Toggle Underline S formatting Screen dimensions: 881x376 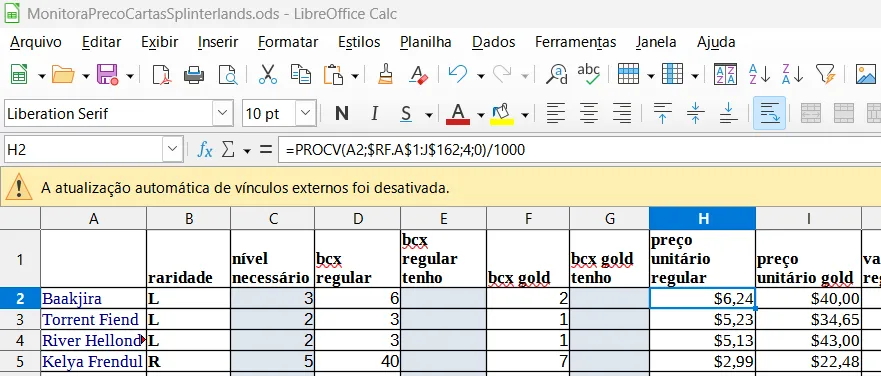[406, 114]
